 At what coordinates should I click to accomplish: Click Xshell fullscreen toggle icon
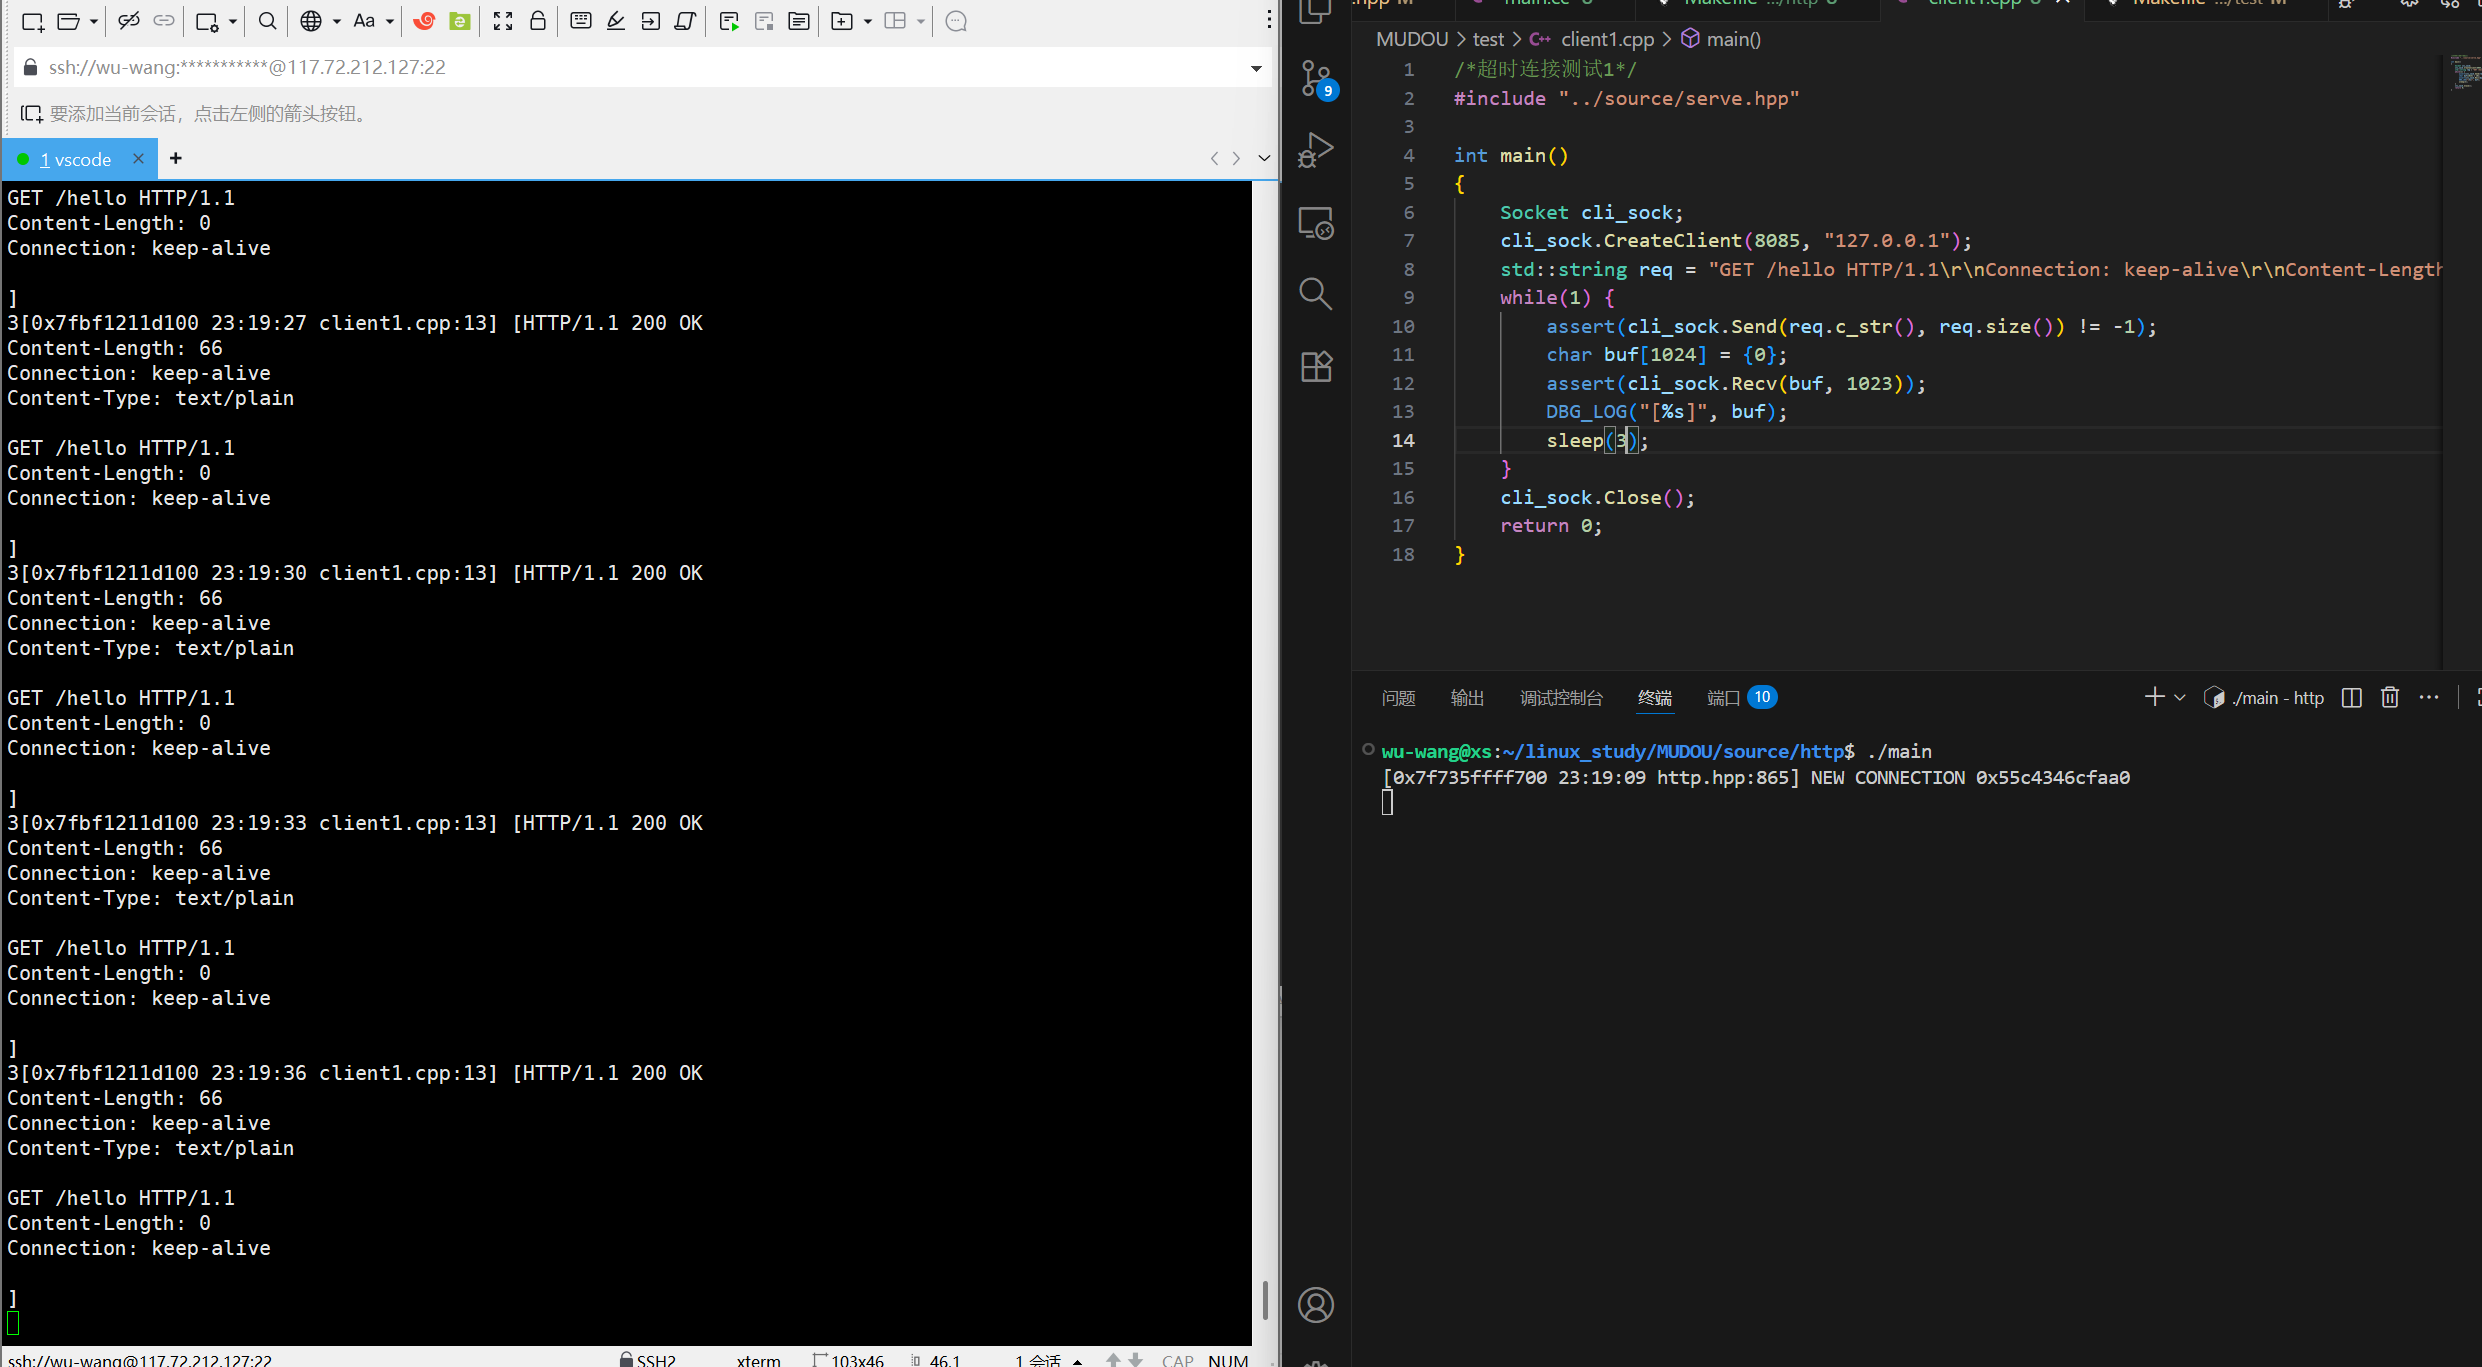click(x=503, y=21)
